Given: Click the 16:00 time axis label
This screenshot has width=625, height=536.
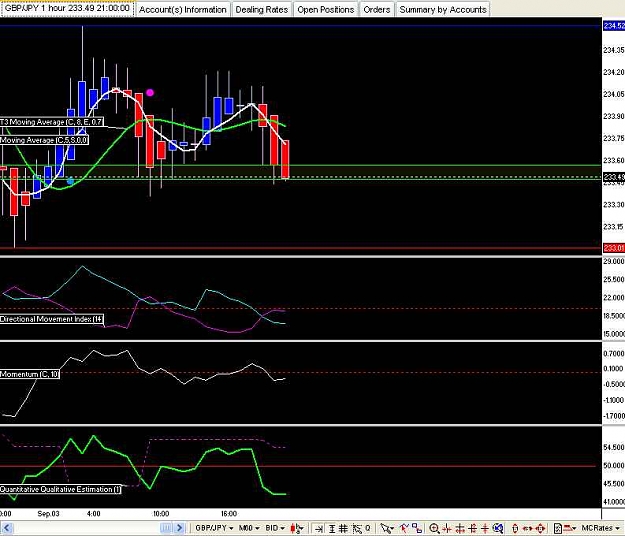Looking at the screenshot, I should (229, 514).
